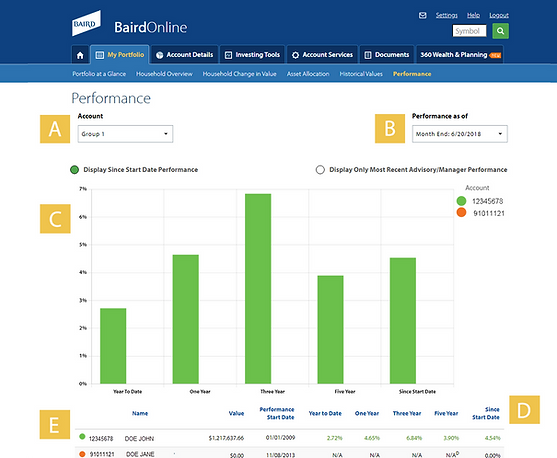557x458 pixels.
Task: Go to Household Overview
Action: tap(164, 74)
